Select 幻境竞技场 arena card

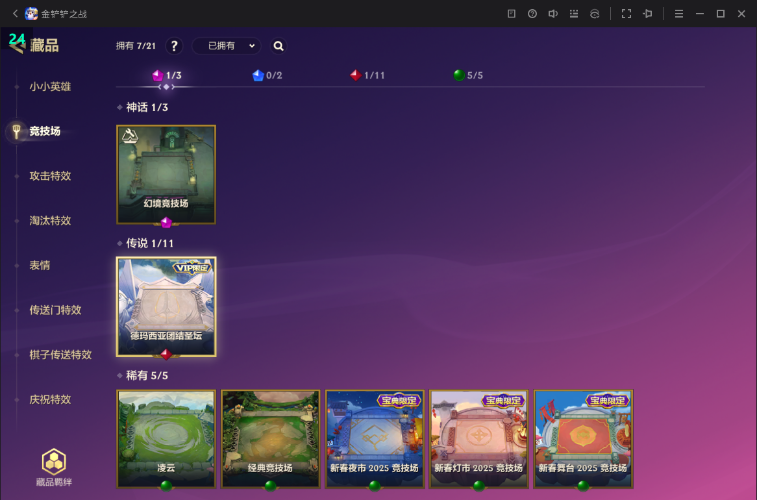(166, 175)
